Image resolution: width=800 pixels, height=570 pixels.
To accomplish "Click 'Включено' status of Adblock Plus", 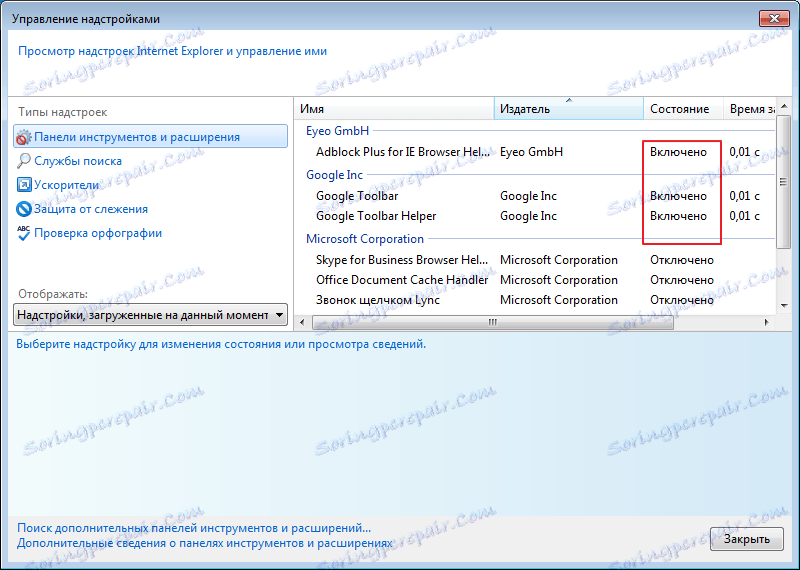I will [x=678, y=152].
